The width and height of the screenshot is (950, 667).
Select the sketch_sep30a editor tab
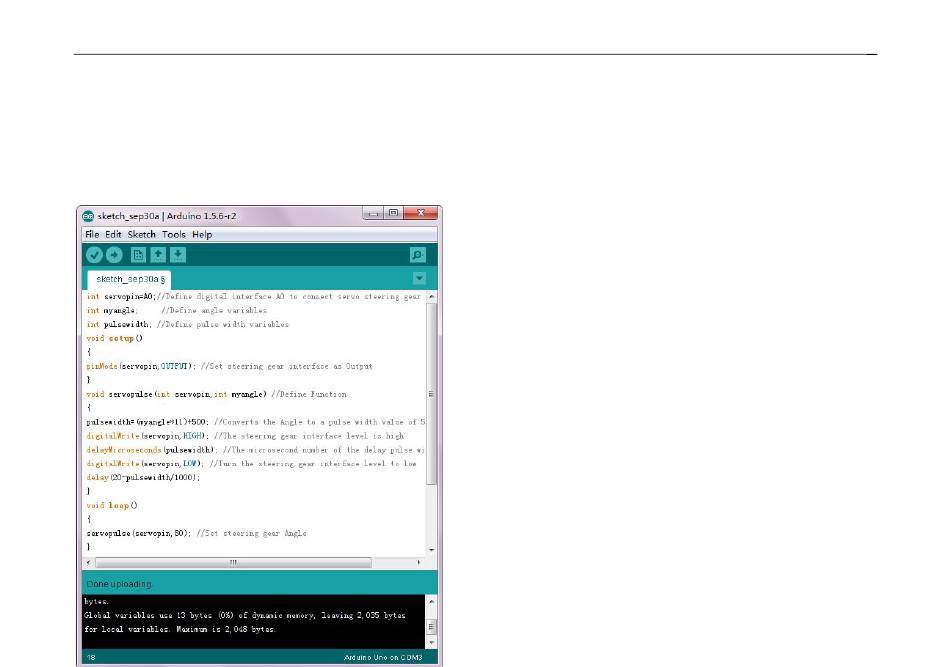[130, 279]
